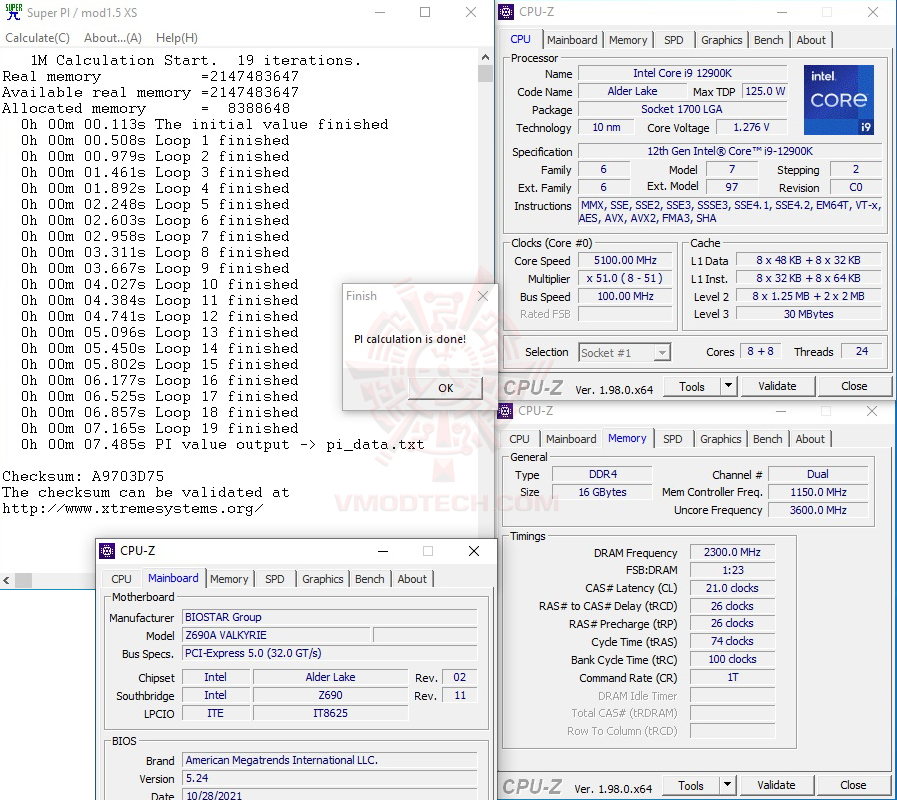897x800 pixels.
Task: Click the Core Speed 5100.00 MHz value
Action: tap(625, 260)
